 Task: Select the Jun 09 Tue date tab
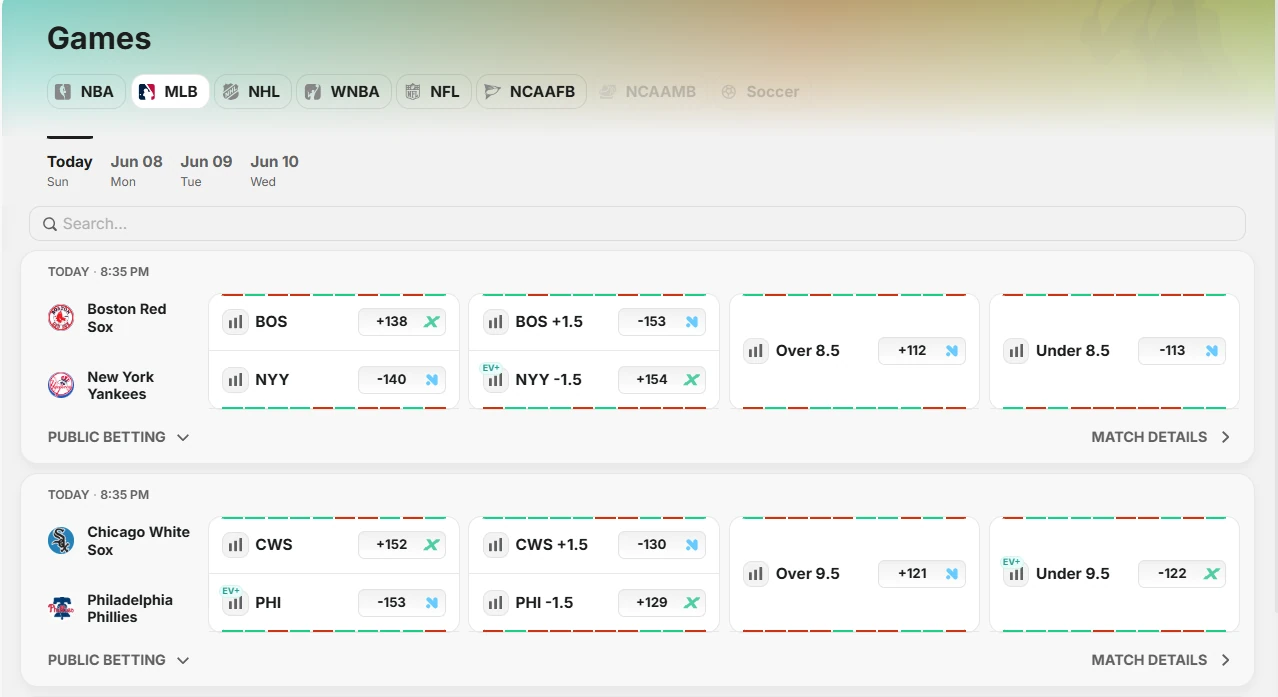[206, 170]
